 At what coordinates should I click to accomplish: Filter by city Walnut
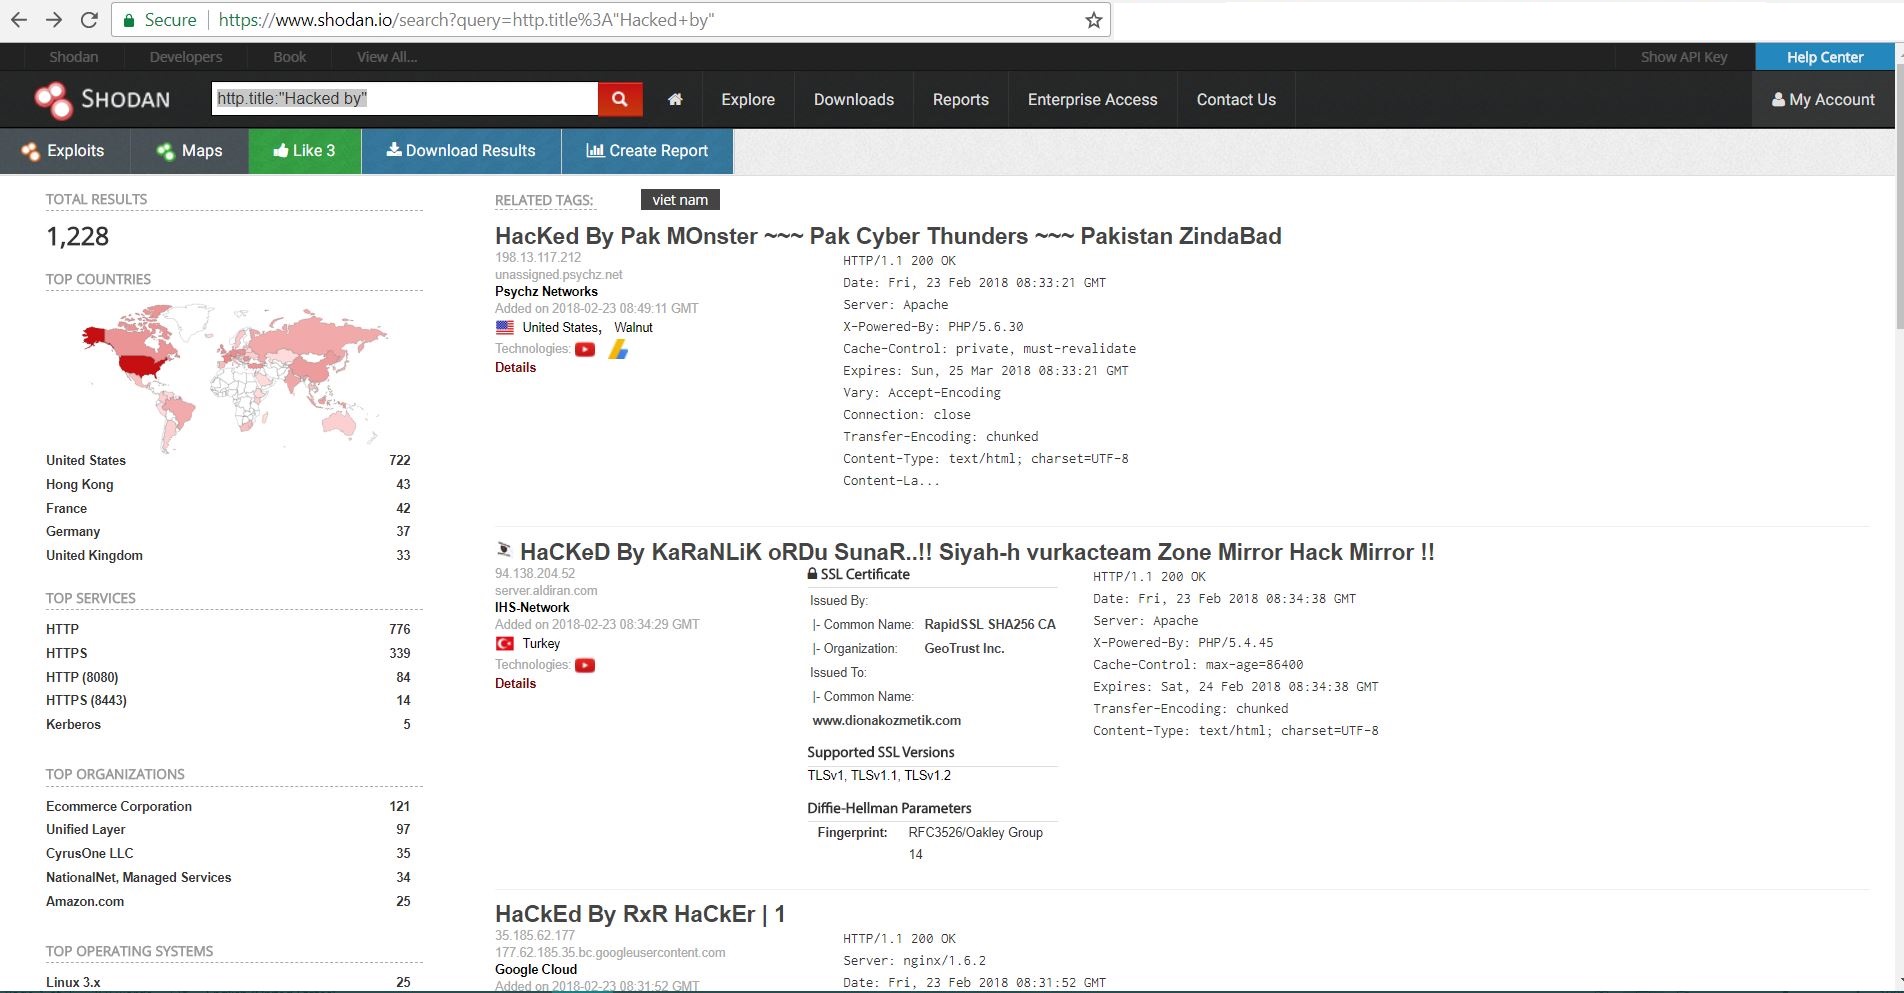[x=633, y=327]
